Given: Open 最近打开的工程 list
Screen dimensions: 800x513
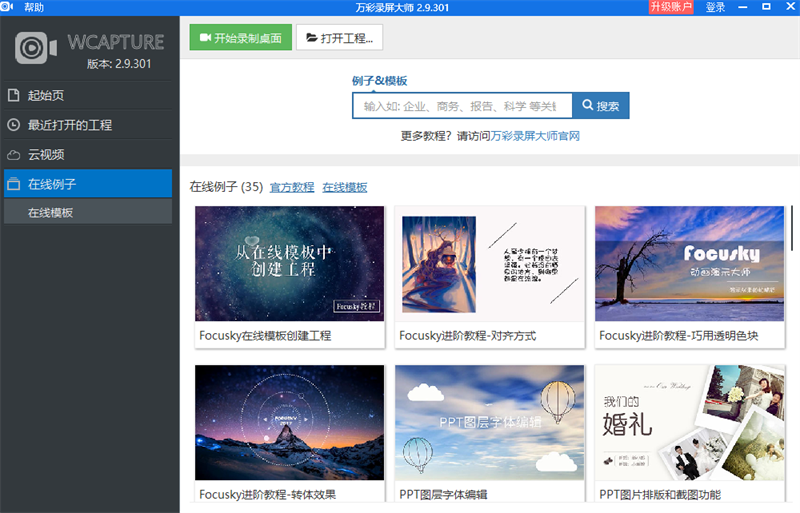Looking at the screenshot, I should 88,125.
